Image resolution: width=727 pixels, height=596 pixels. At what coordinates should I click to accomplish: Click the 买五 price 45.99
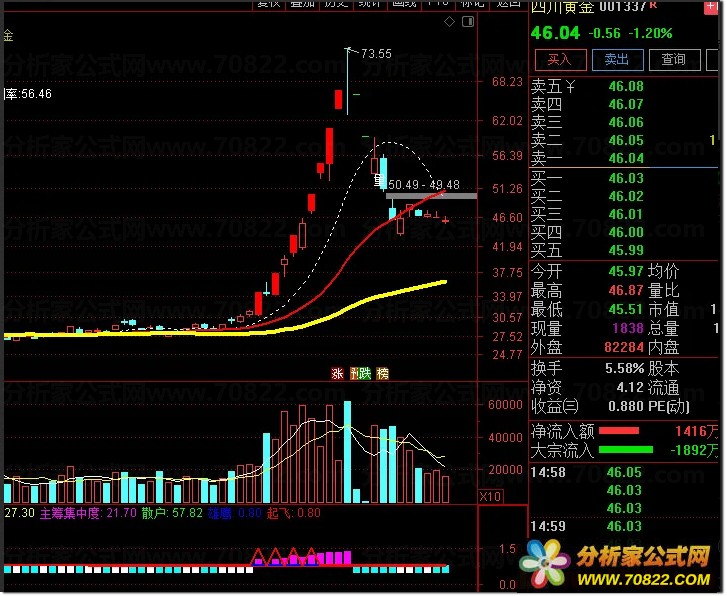[626, 250]
